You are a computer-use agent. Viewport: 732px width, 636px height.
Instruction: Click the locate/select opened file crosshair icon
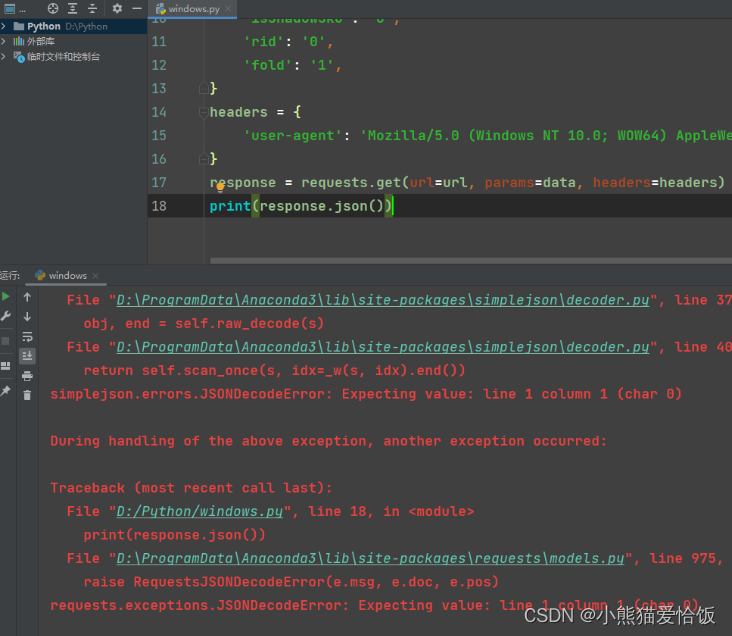point(53,8)
